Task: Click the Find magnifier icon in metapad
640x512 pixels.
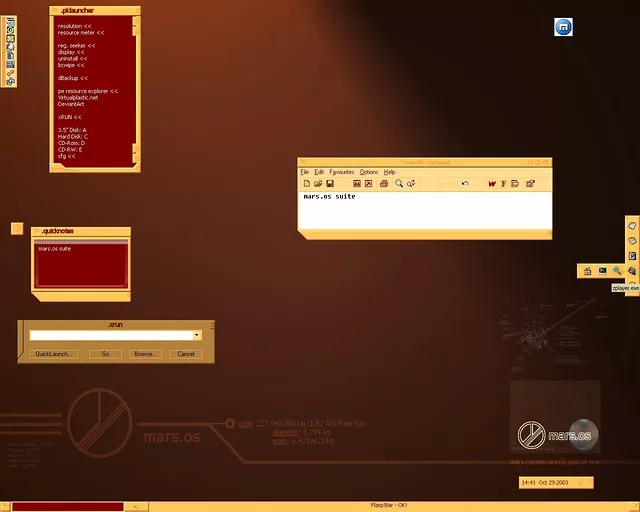Action: pyautogui.click(x=398, y=184)
